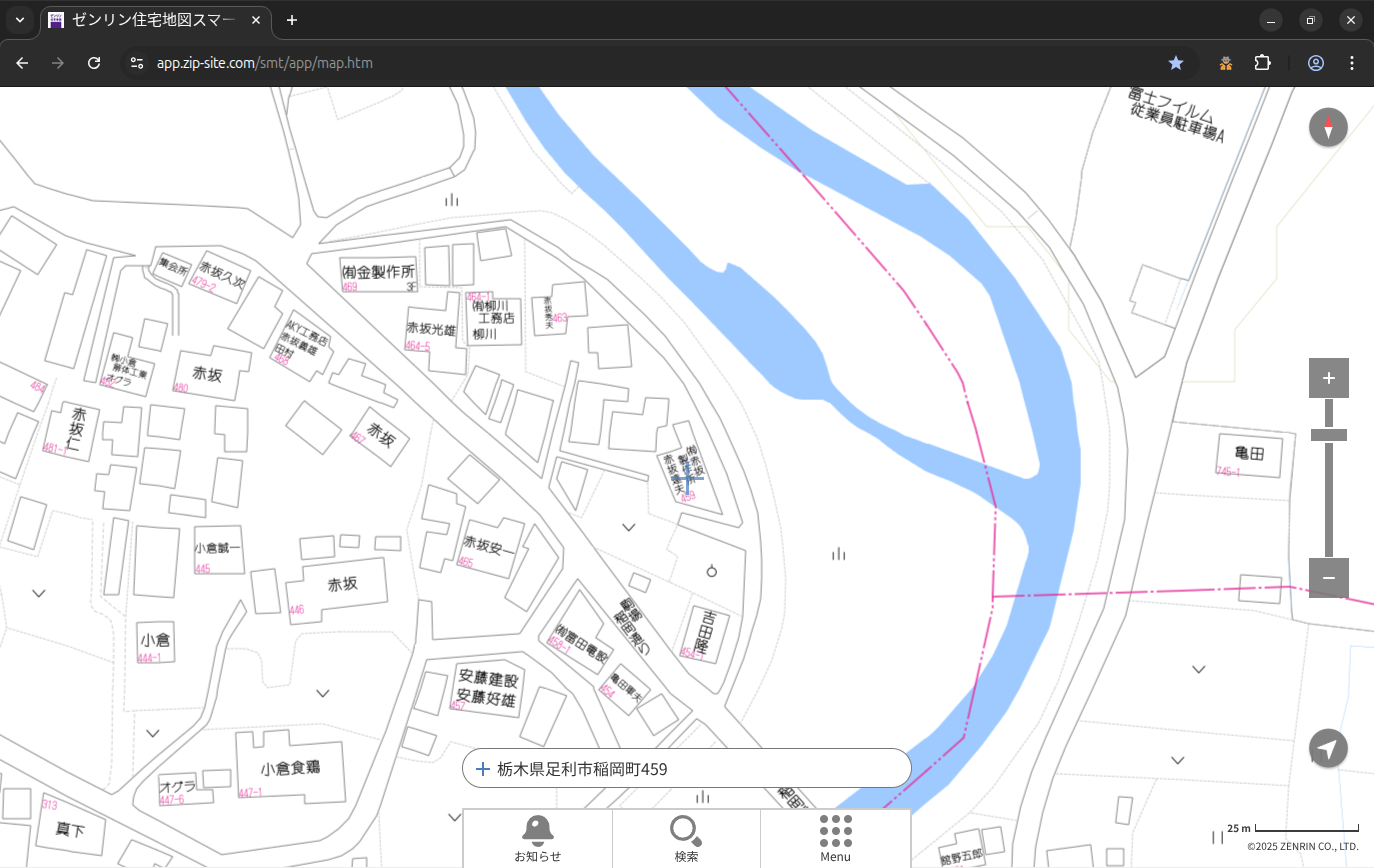
Task: Expand the tab search dropdown arrow
Action: tap(19, 20)
